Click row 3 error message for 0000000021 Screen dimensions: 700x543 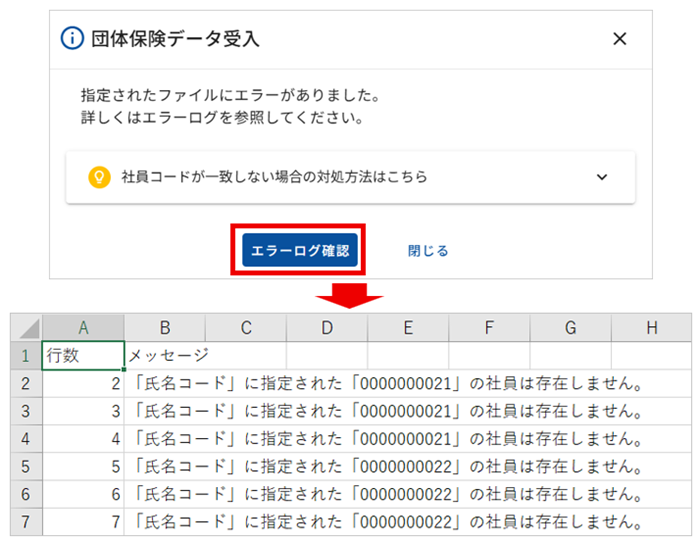click(x=387, y=411)
